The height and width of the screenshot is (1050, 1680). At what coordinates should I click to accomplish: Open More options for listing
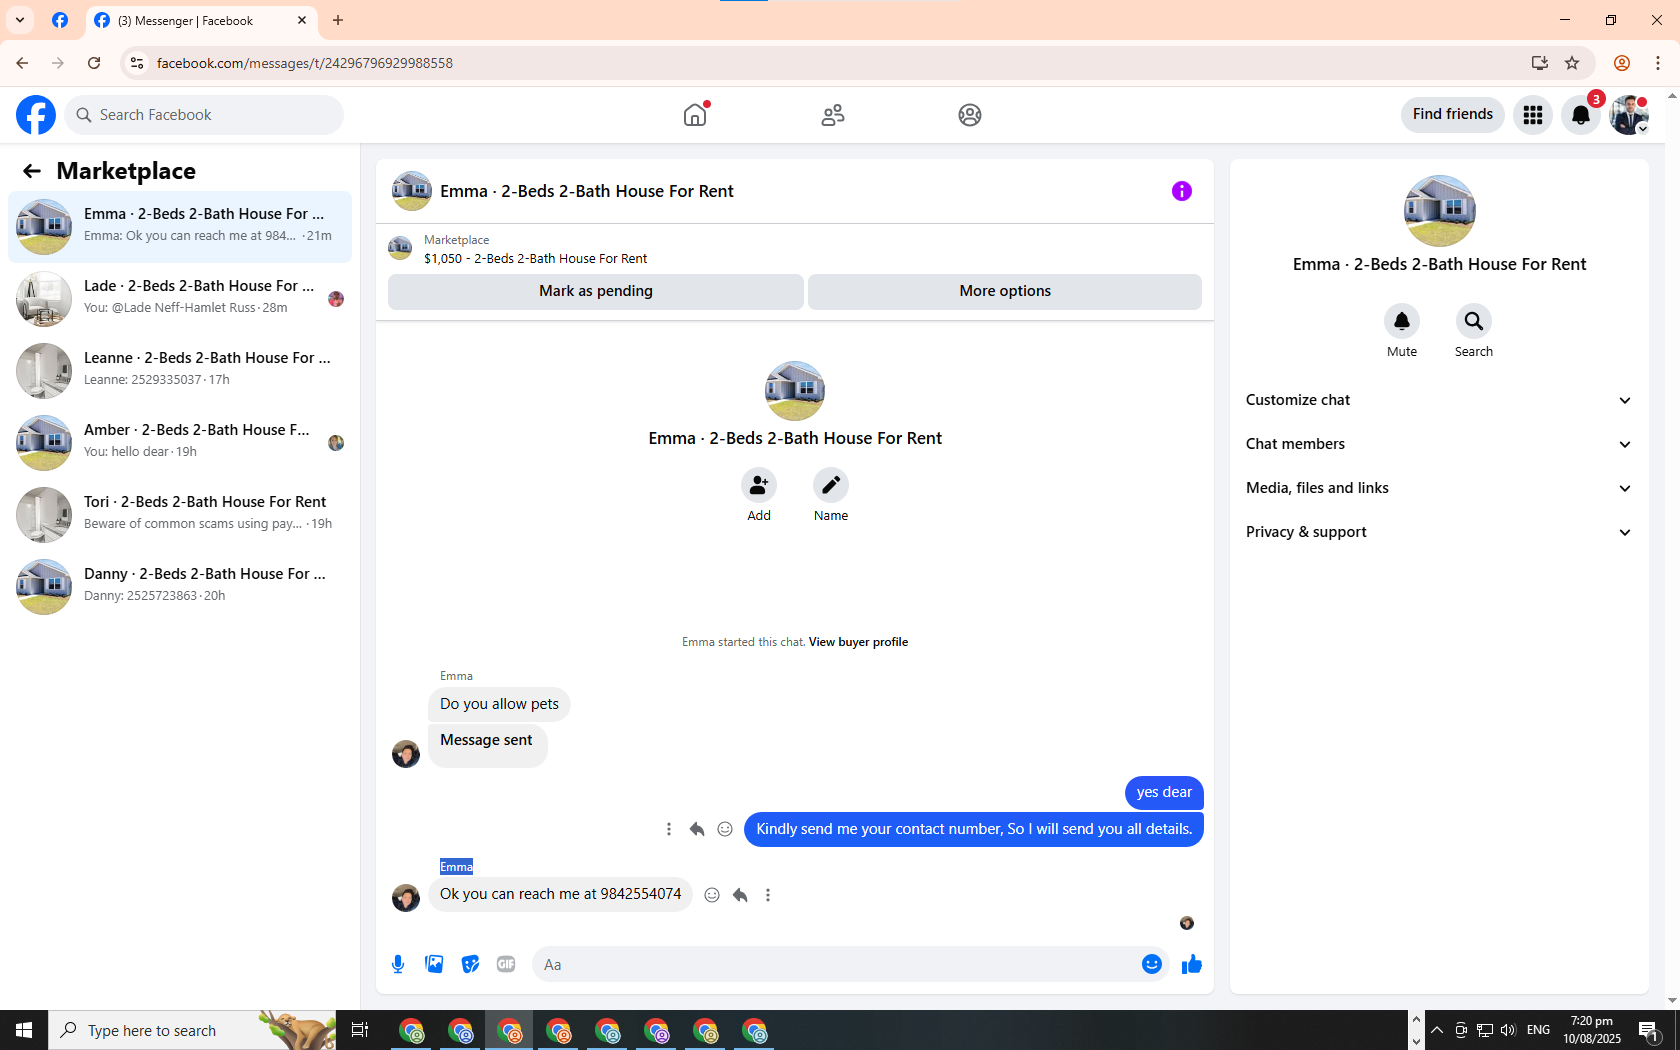pyautogui.click(x=1005, y=291)
